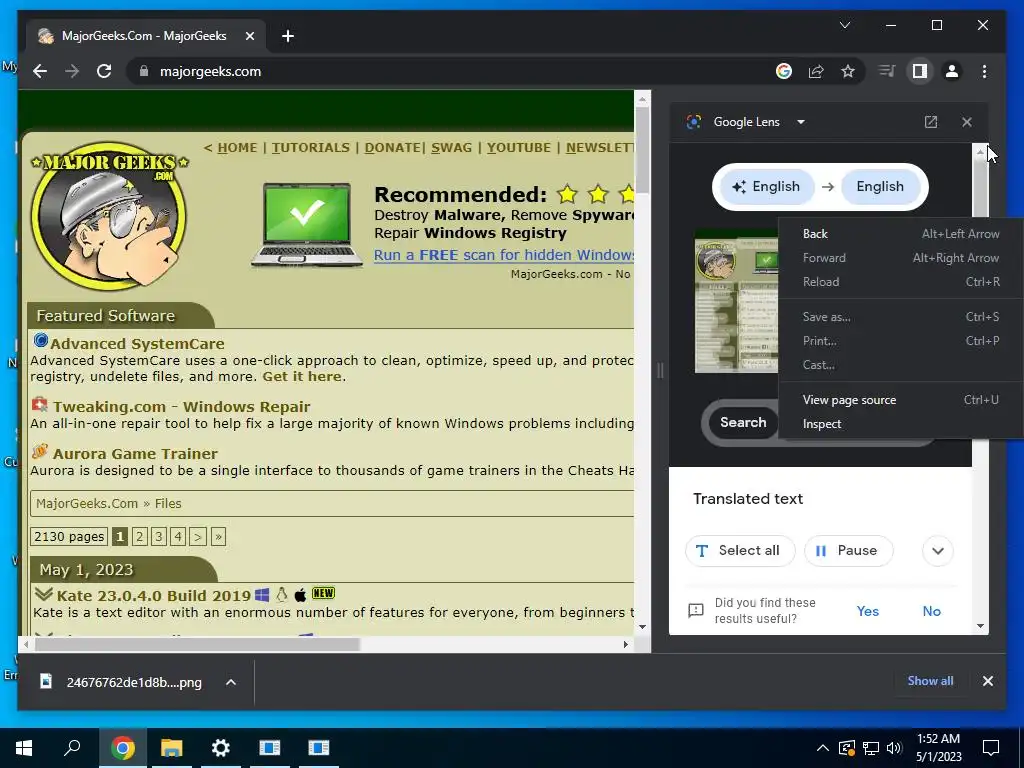
Task: Click the next page > button
Action: pos(197,537)
